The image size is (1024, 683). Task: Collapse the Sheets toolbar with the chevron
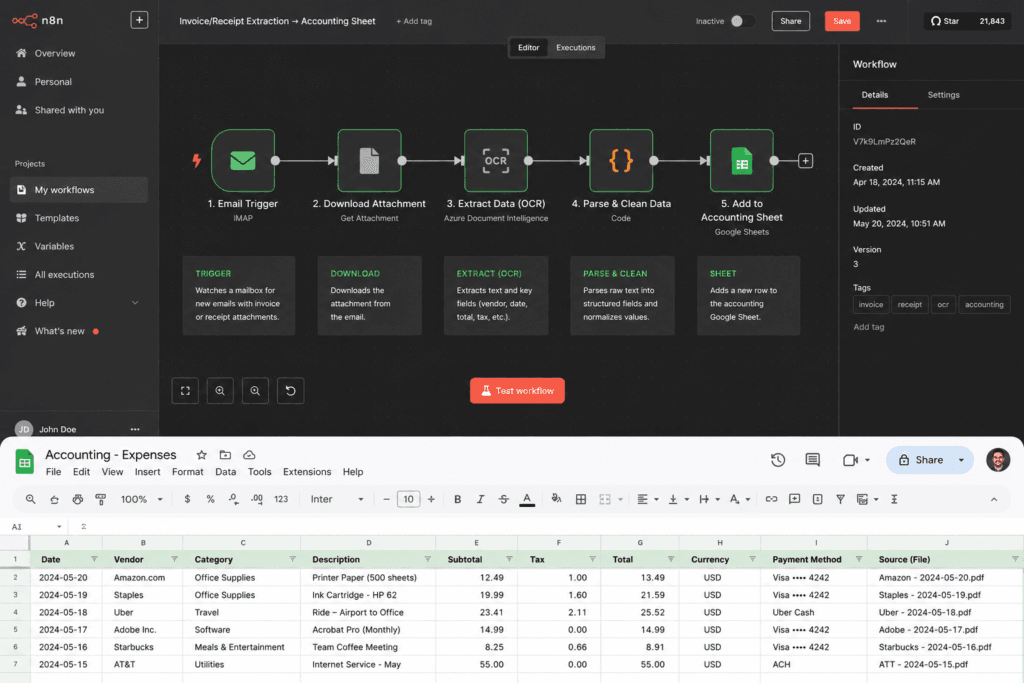994,499
